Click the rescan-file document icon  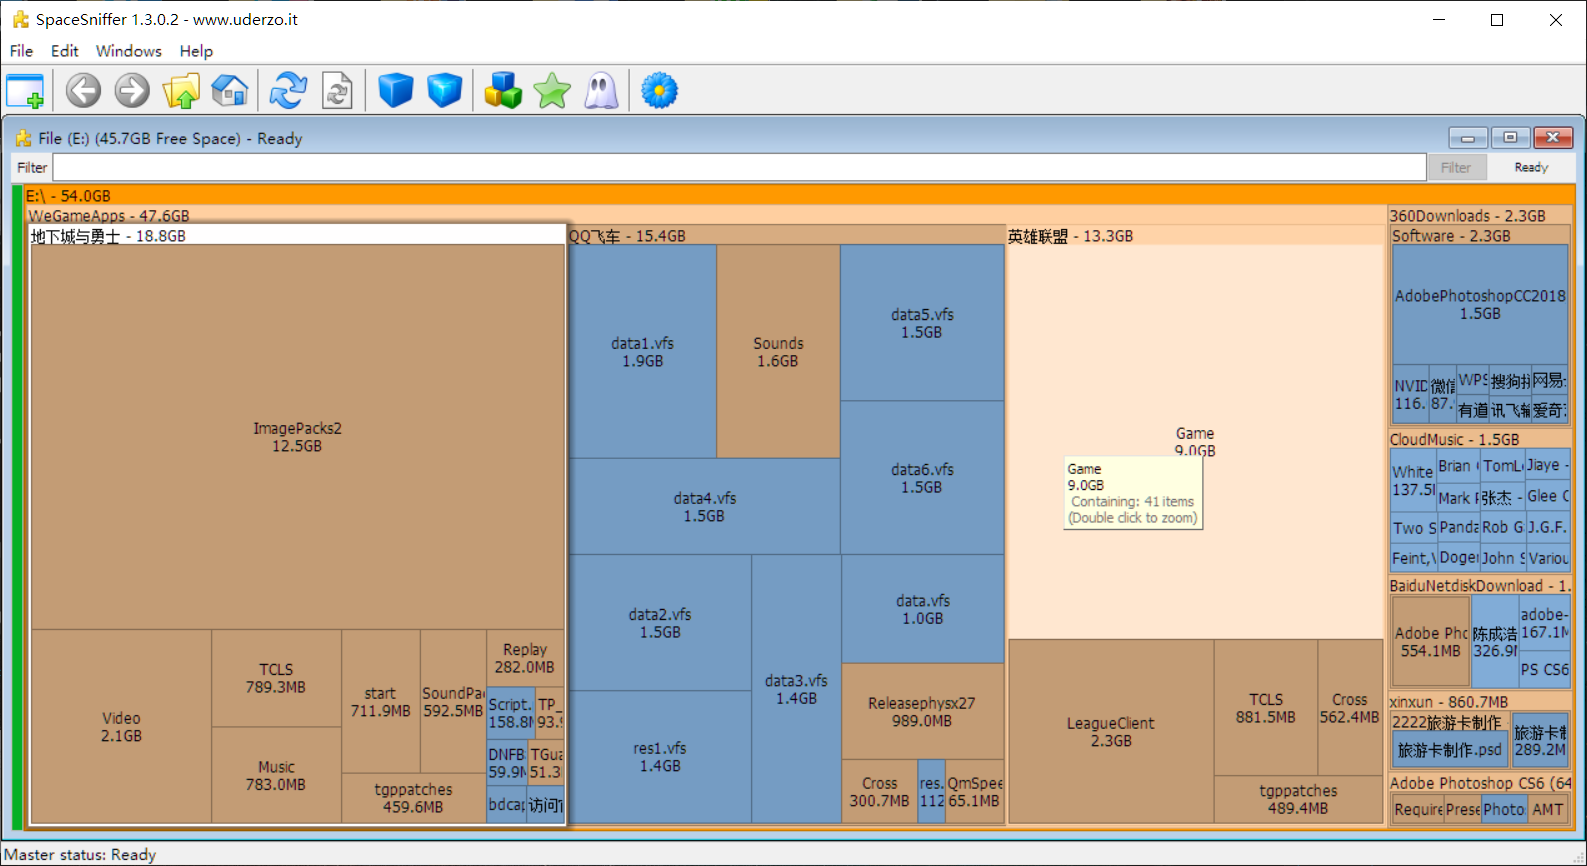(337, 91)
